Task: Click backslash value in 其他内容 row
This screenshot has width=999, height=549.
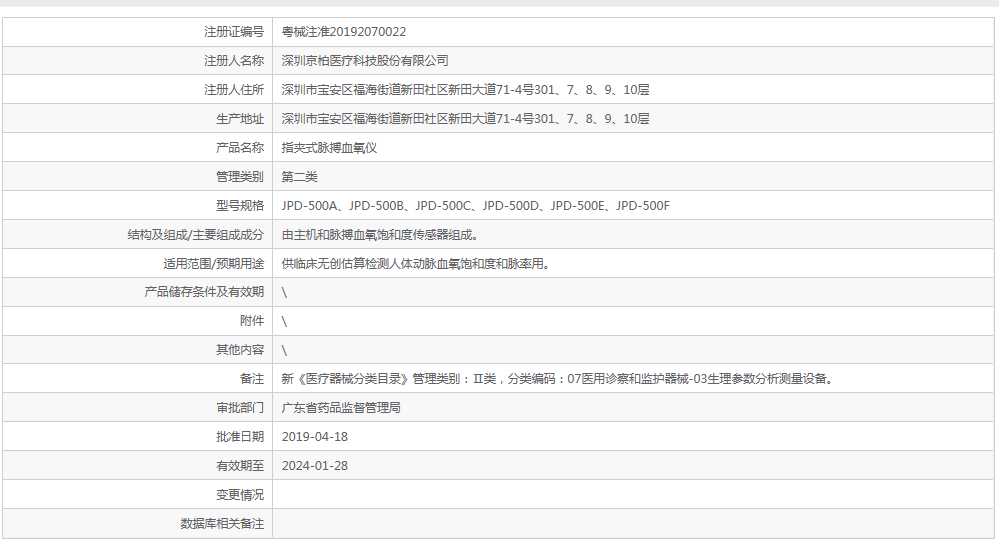Action: tap(284, 350)
